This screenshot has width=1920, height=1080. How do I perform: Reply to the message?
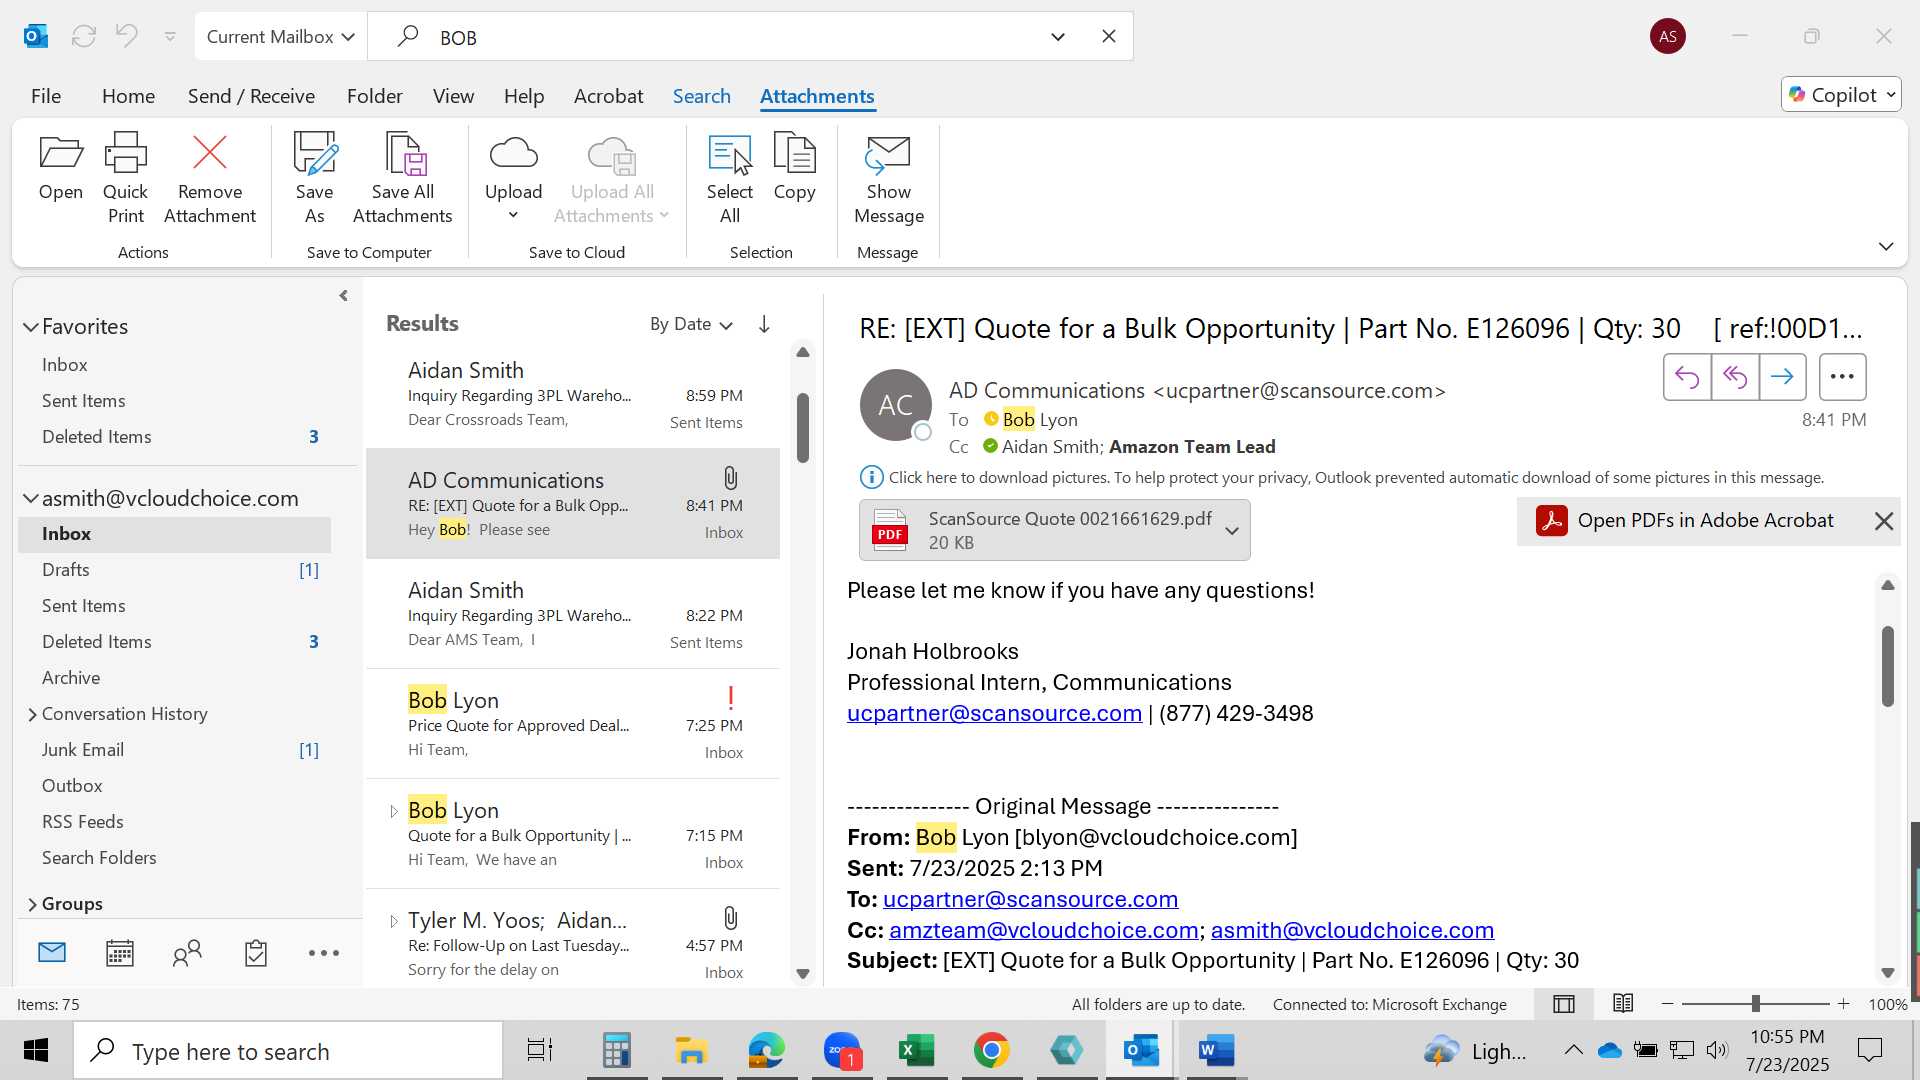pyautogui.click(x=1687, y=377)
